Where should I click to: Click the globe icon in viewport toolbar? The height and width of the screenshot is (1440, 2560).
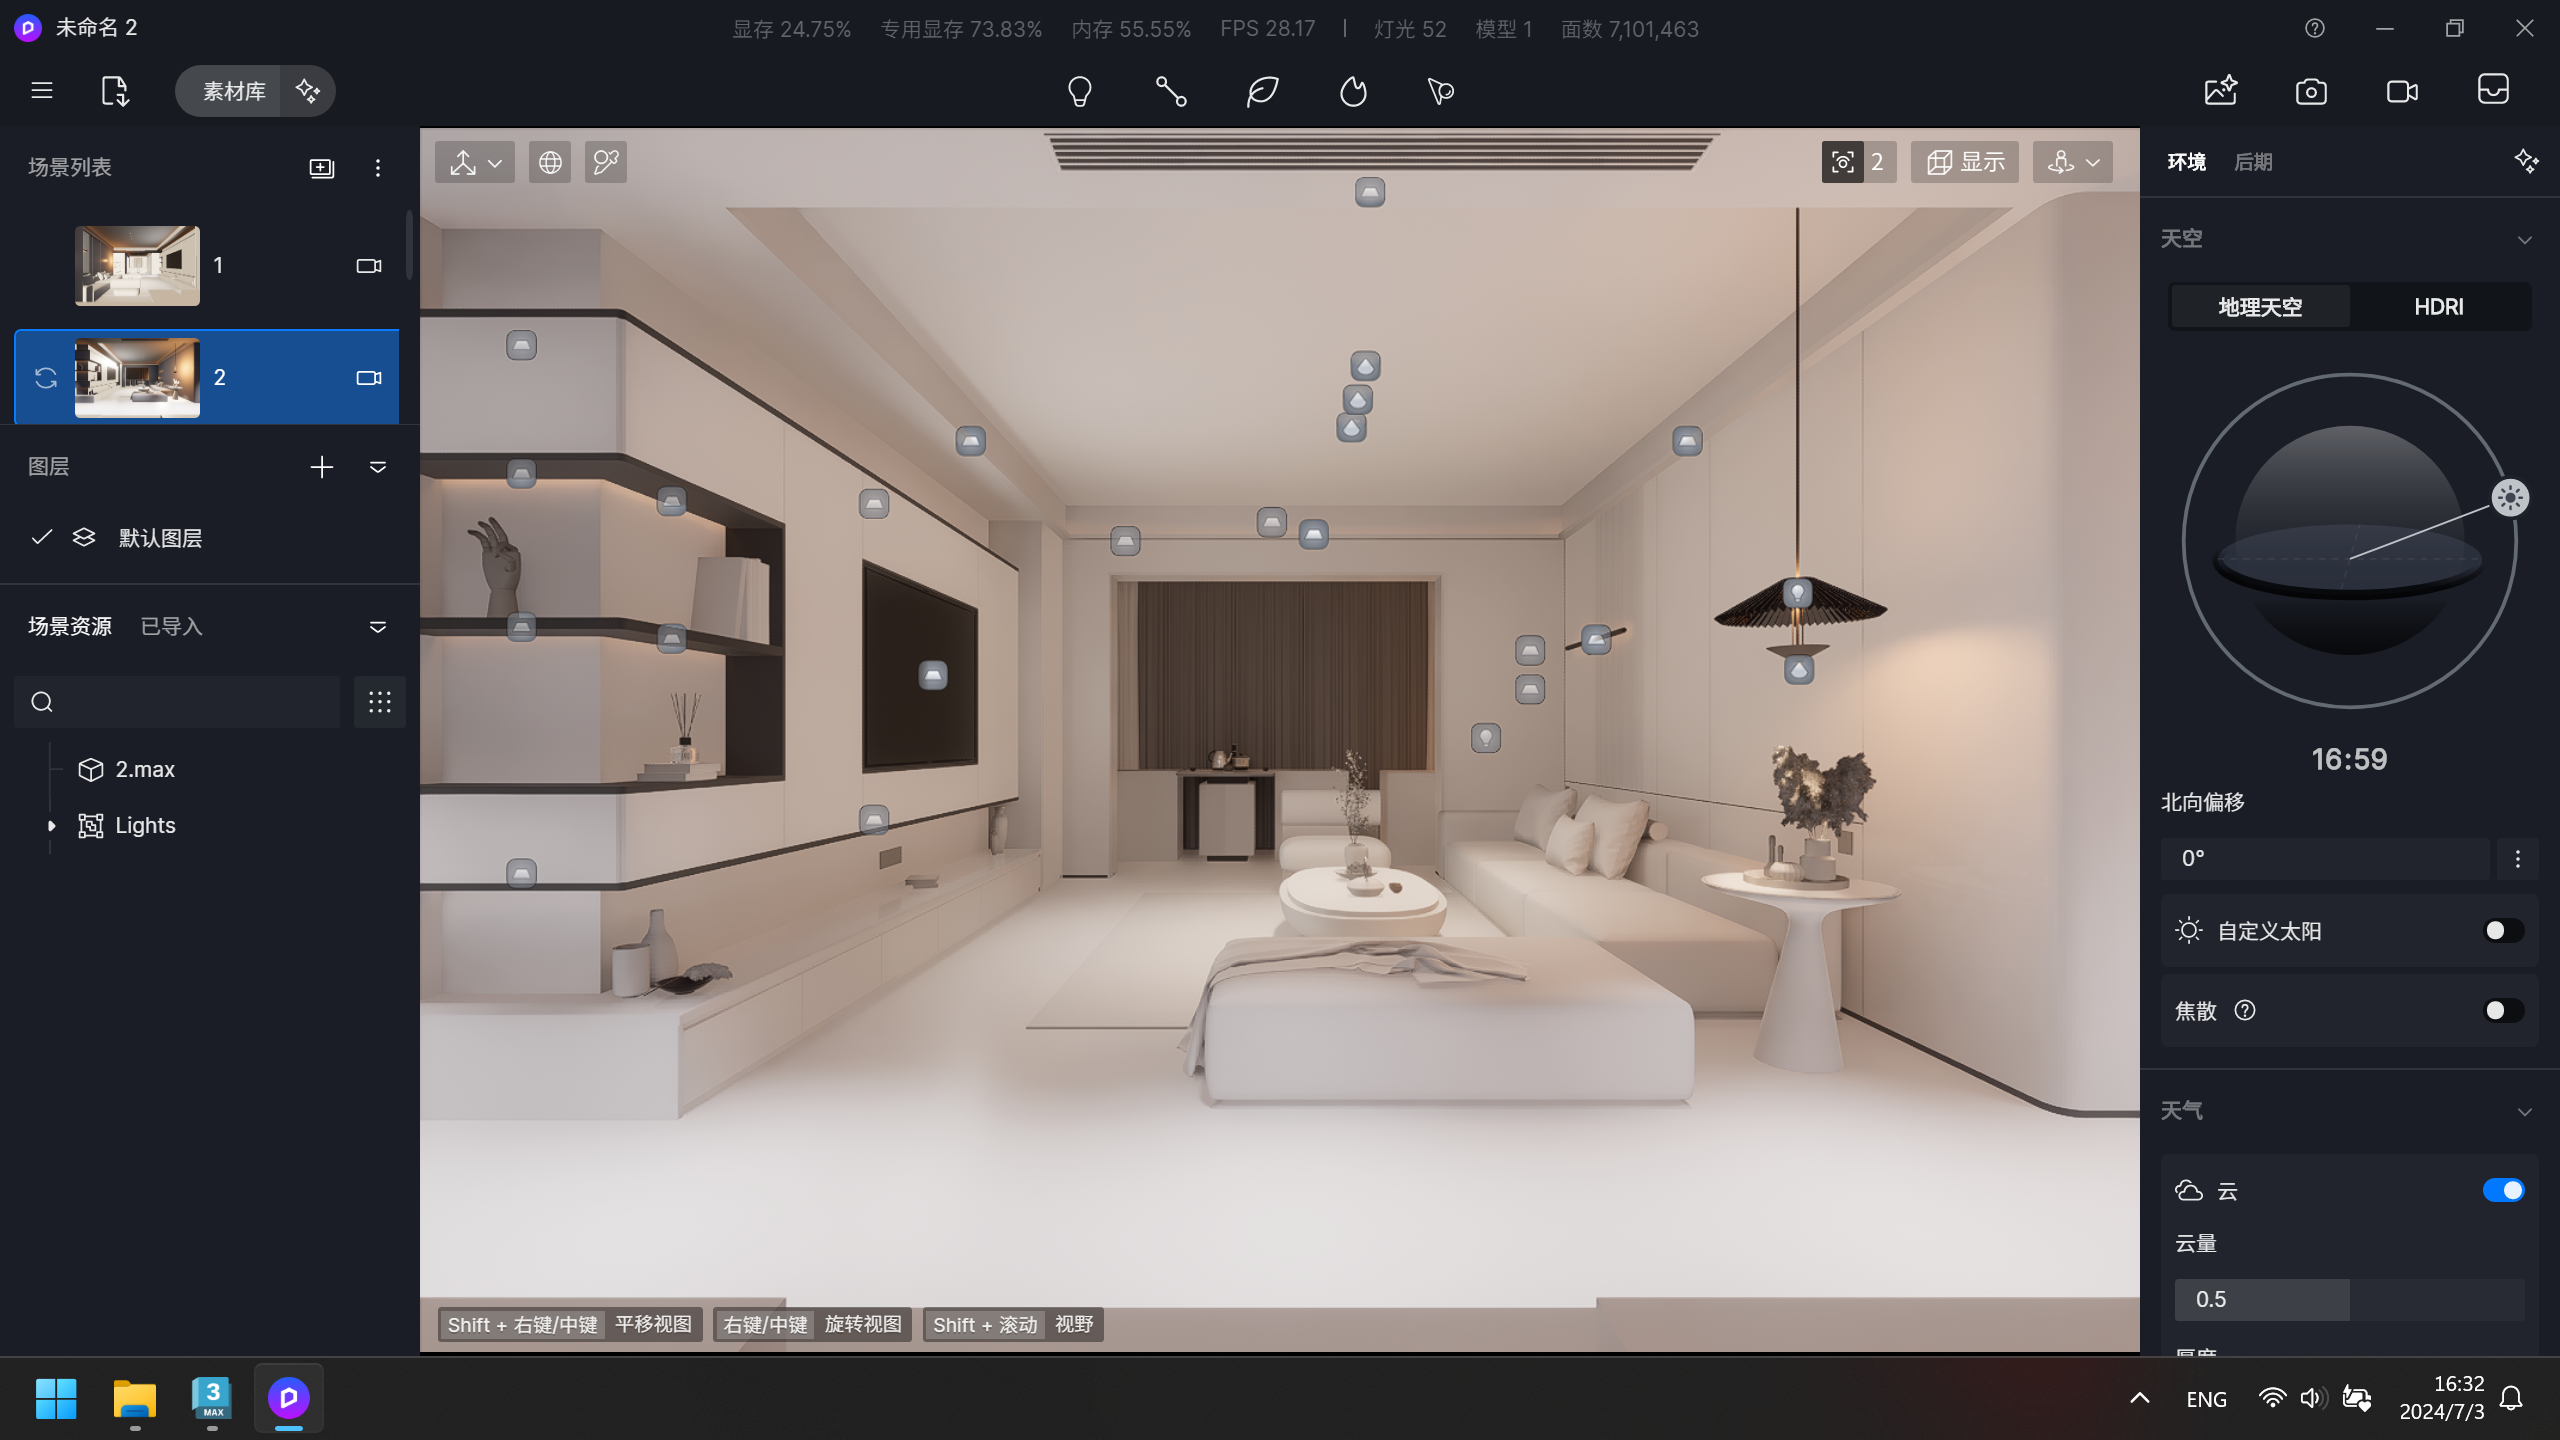[x=550, y=162]
